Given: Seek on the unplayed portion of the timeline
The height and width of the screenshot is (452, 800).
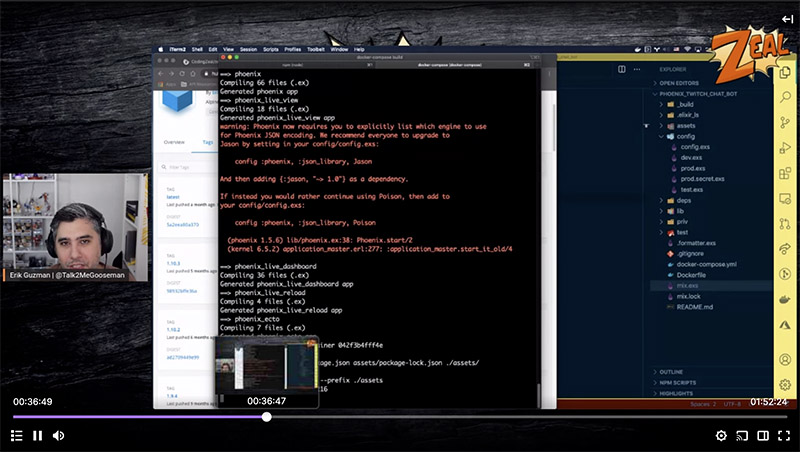Looking at the screenshot, I should click(x=529, y=417).
